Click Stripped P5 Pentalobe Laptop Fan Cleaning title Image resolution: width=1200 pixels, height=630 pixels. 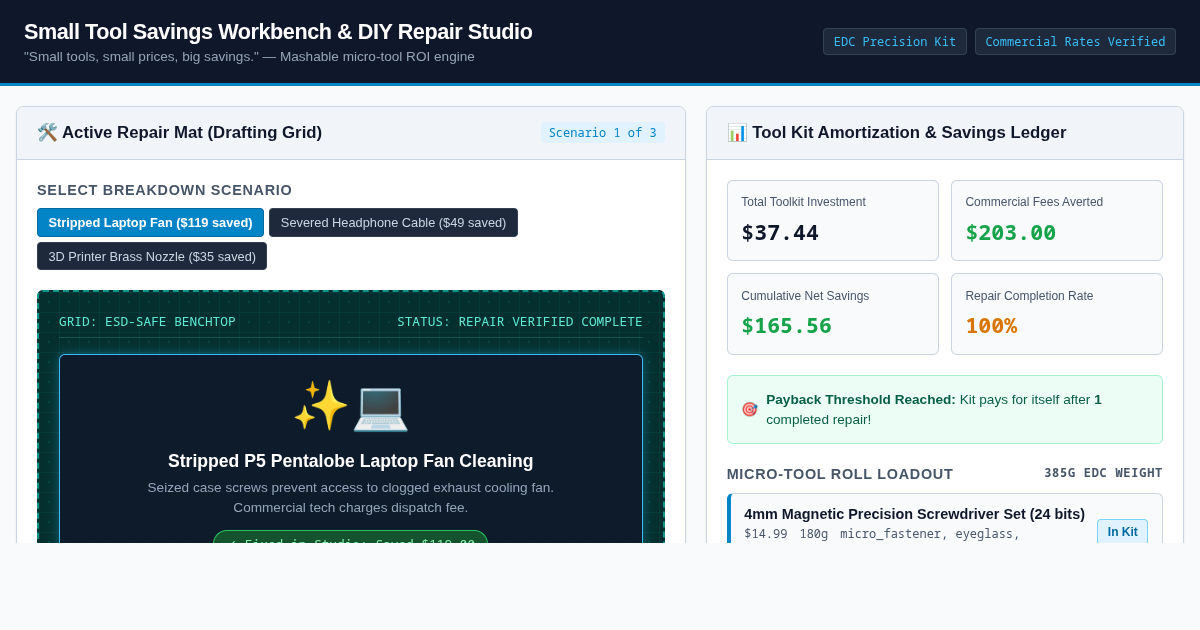coord(351,461)
